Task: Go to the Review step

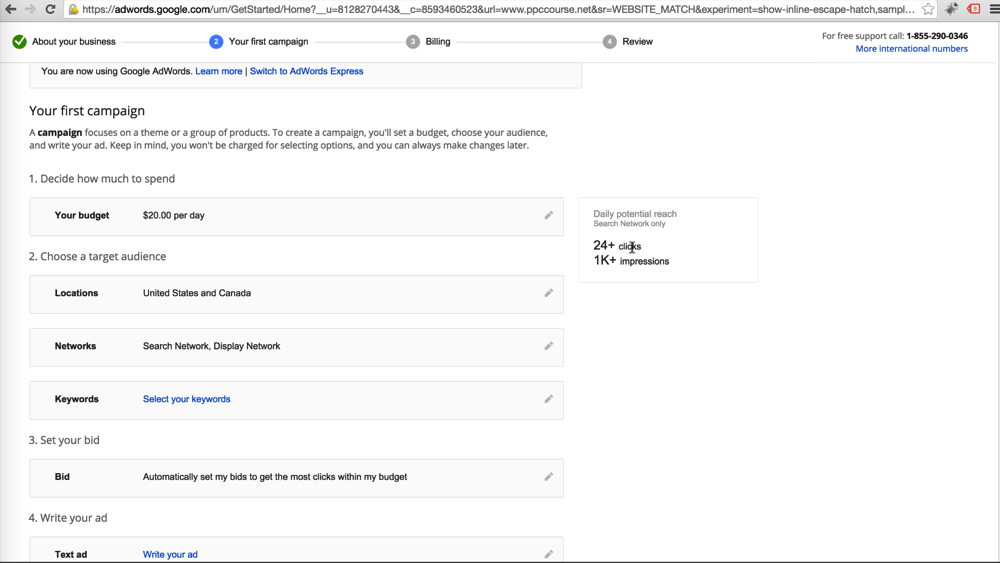Action: [x=638, y=41]
